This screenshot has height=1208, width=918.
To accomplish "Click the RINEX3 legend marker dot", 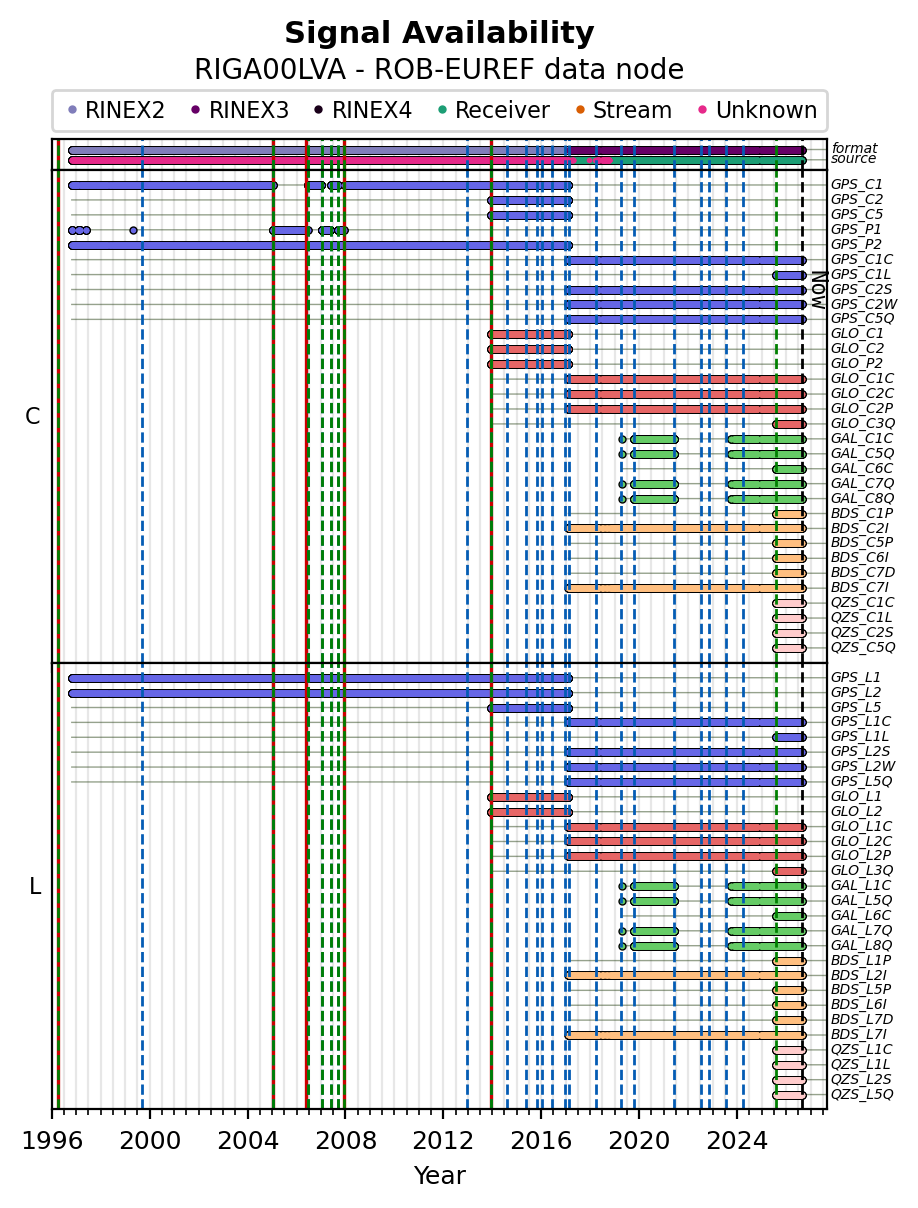I will (x=195, y=110).
